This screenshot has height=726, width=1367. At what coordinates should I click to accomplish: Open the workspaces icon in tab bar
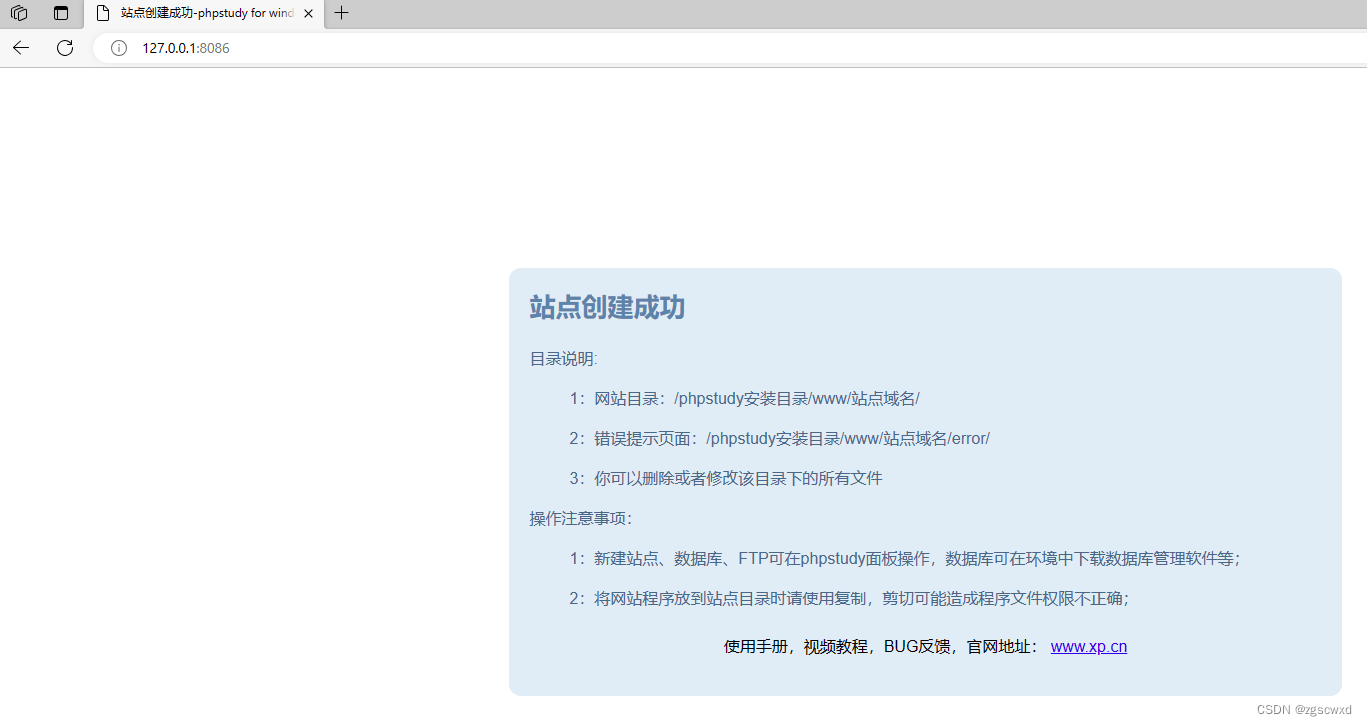[x=19, y=13]
